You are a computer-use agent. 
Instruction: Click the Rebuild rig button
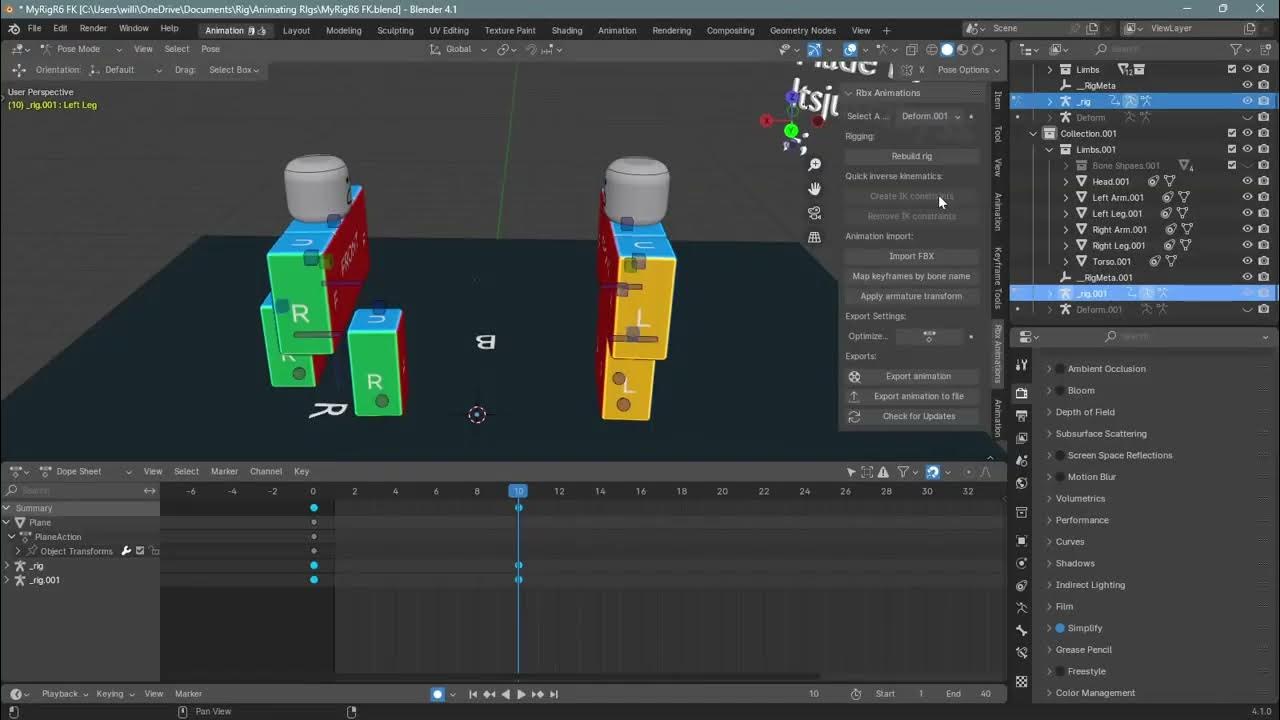911,156
